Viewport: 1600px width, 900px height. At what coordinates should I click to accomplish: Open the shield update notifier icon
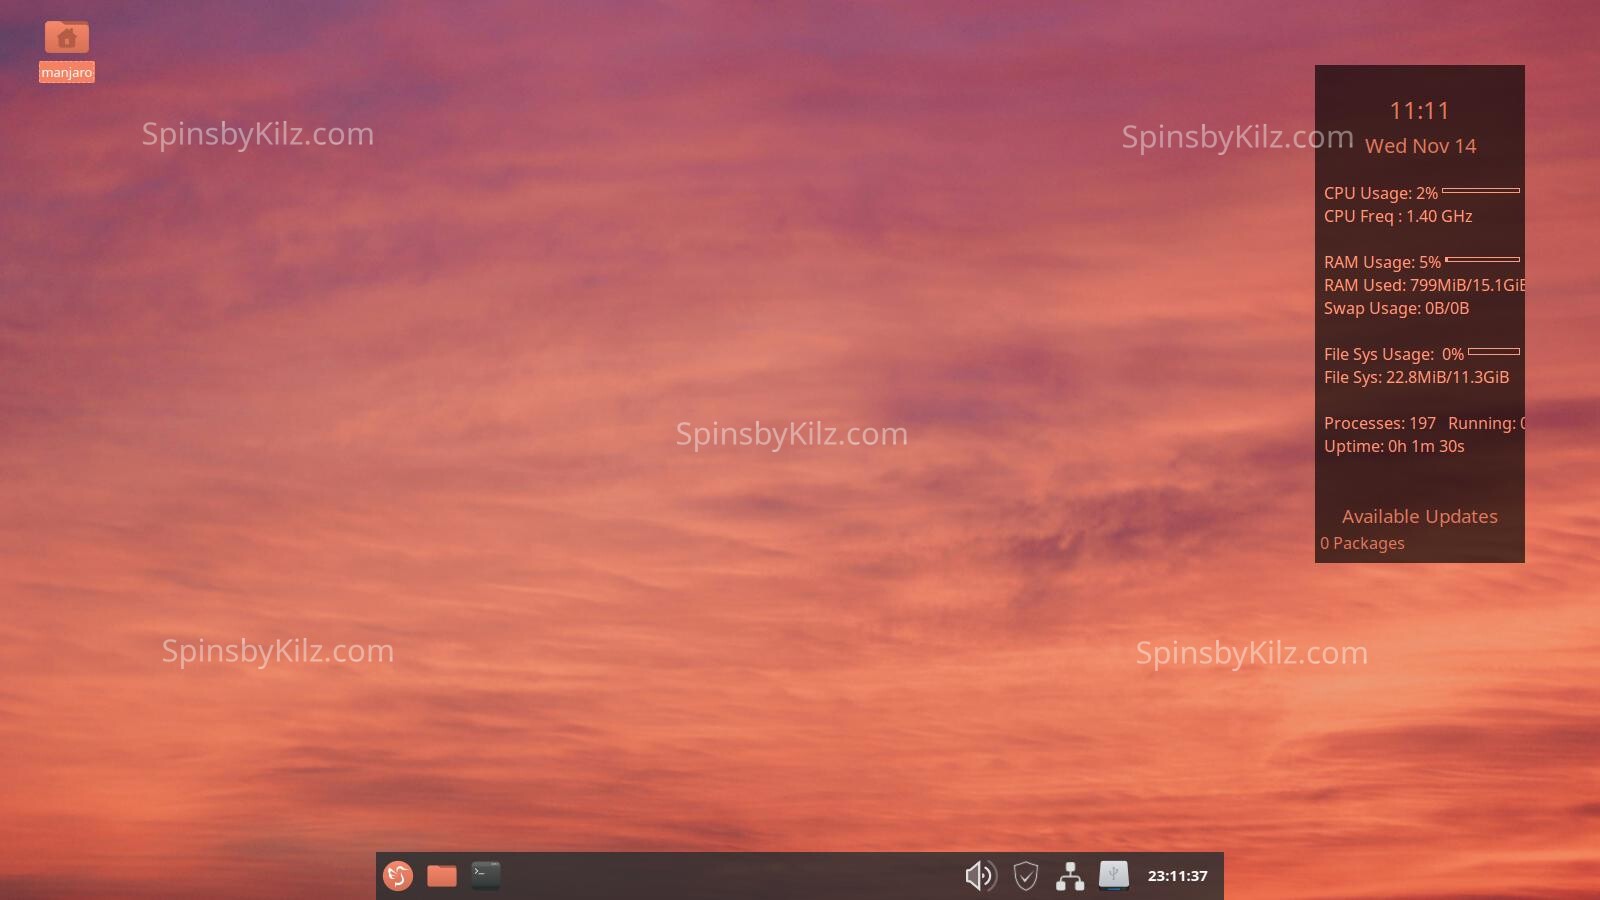click(x=1026, y=876)
